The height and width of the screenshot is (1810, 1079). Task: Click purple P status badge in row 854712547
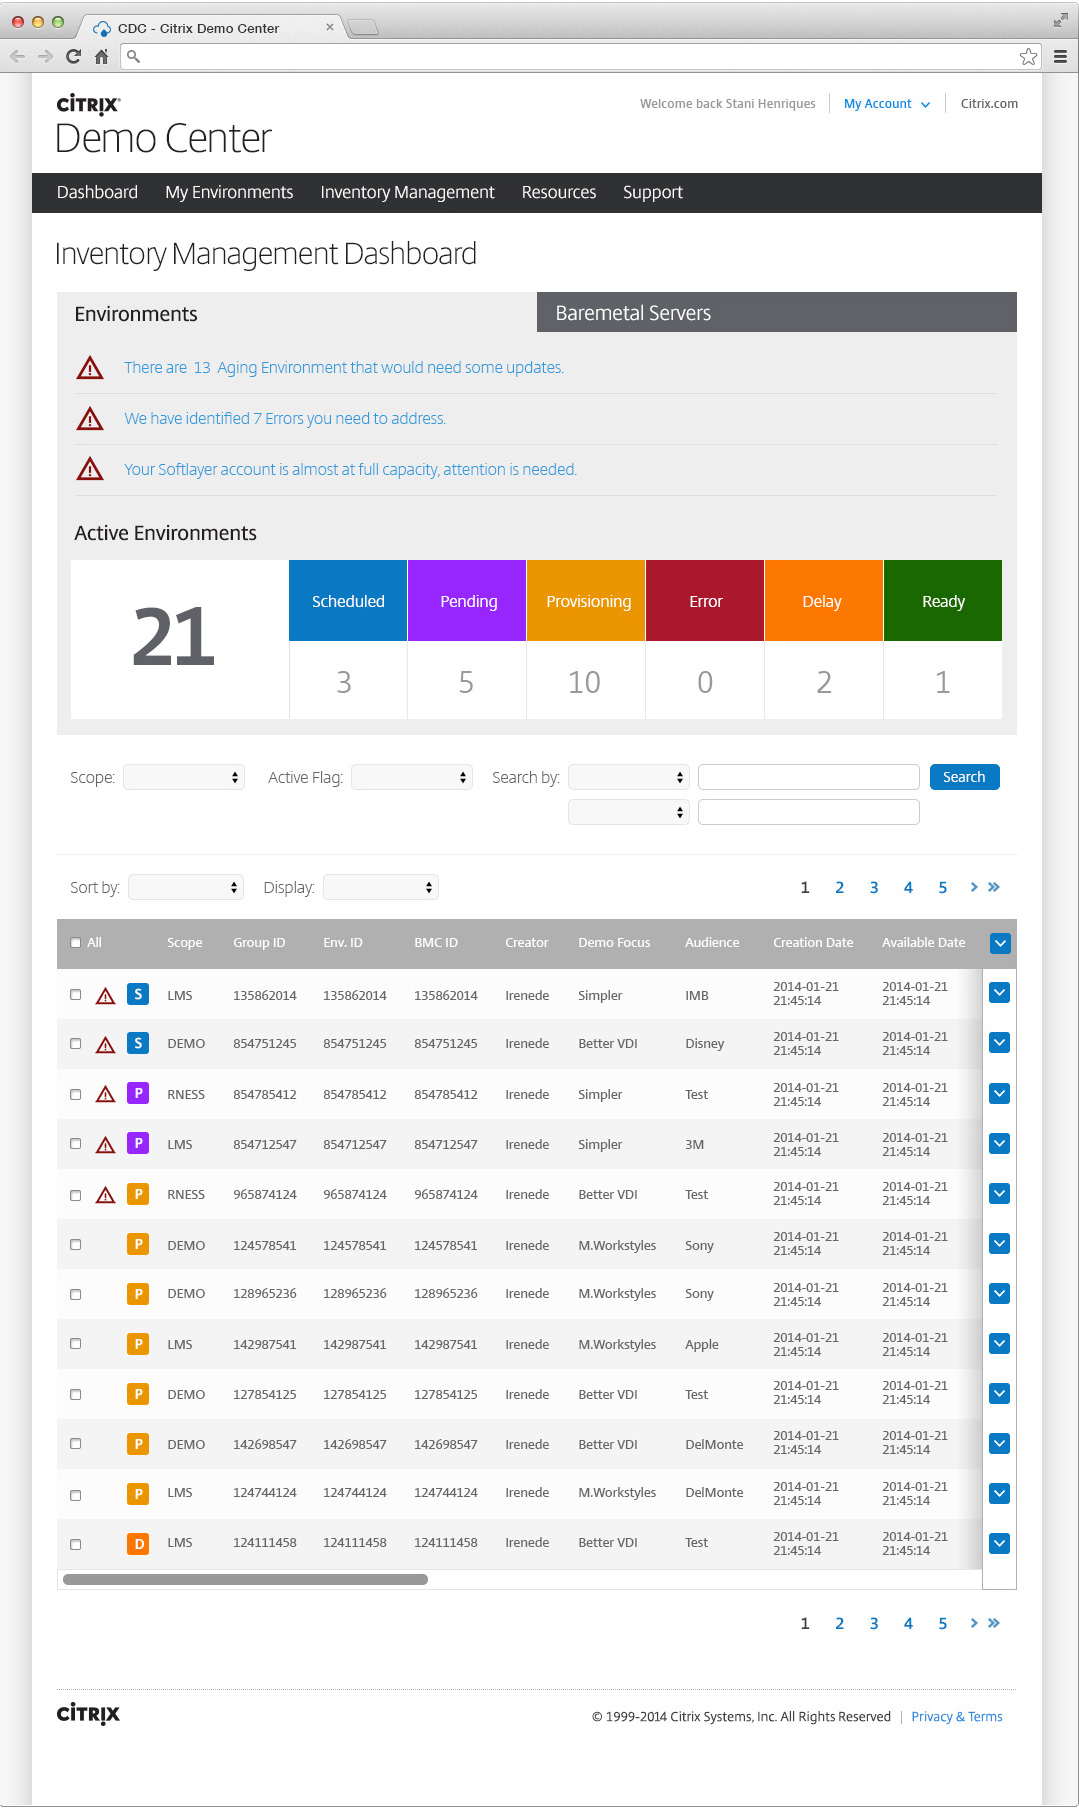pyautogui.click(x=138, y=1143)
